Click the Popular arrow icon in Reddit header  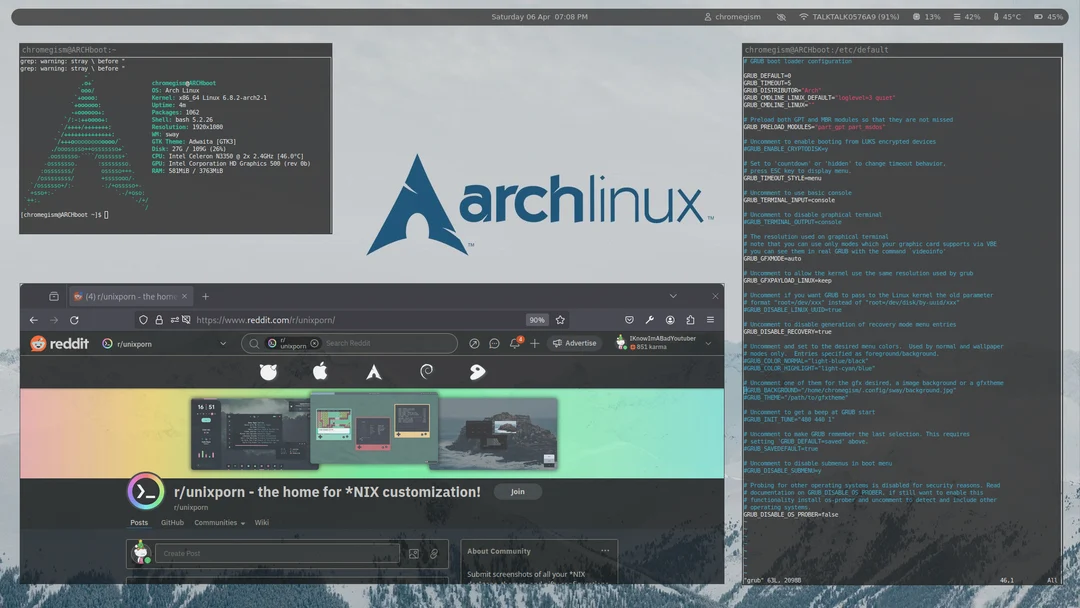474,343
